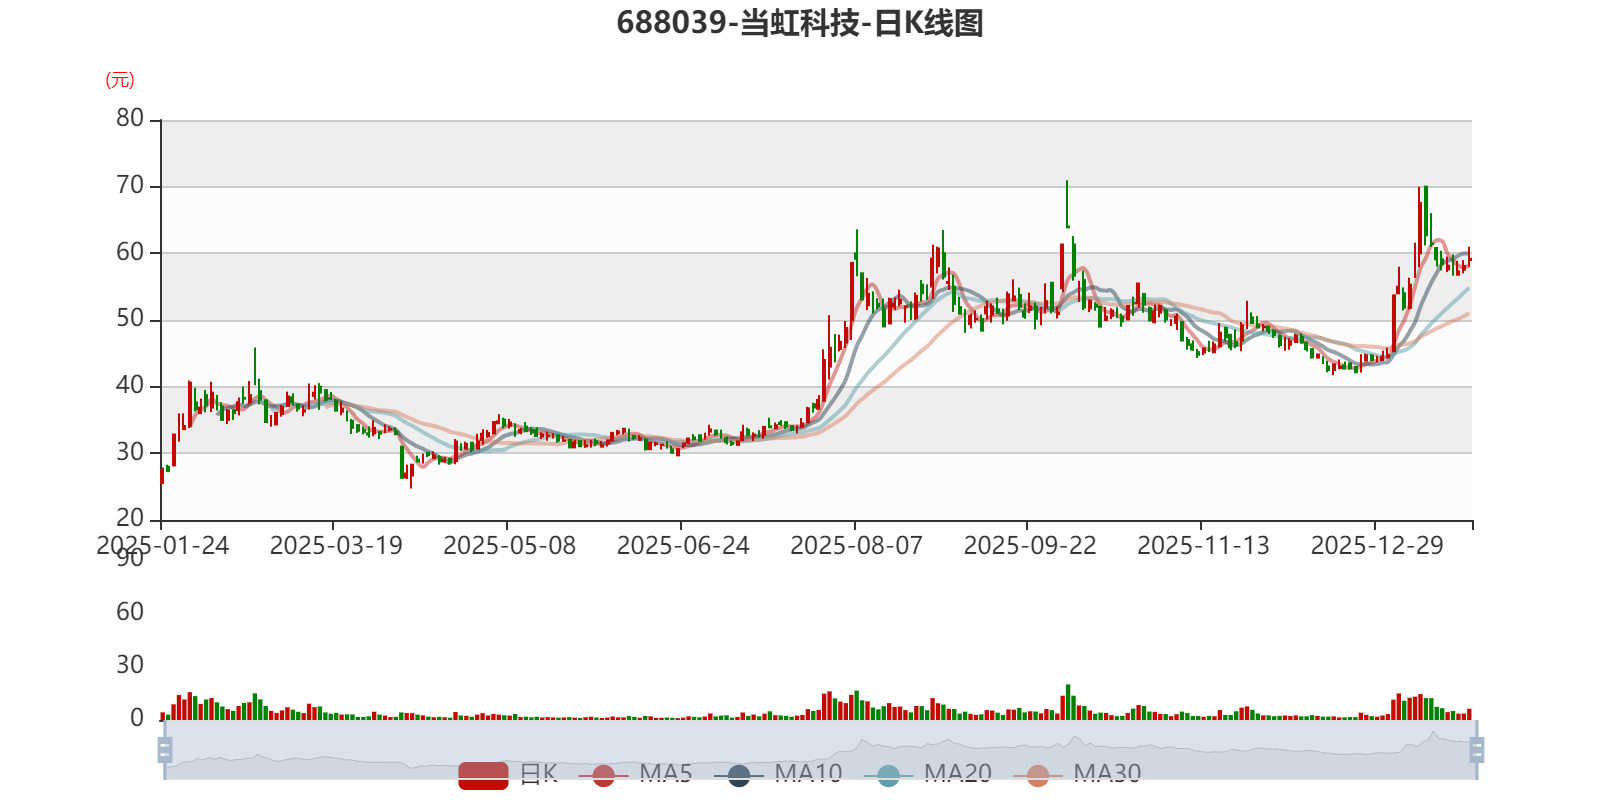Screen dimensions: 1600x800
Task: Click the 20 price axis label
Action: tap(130, 518)
